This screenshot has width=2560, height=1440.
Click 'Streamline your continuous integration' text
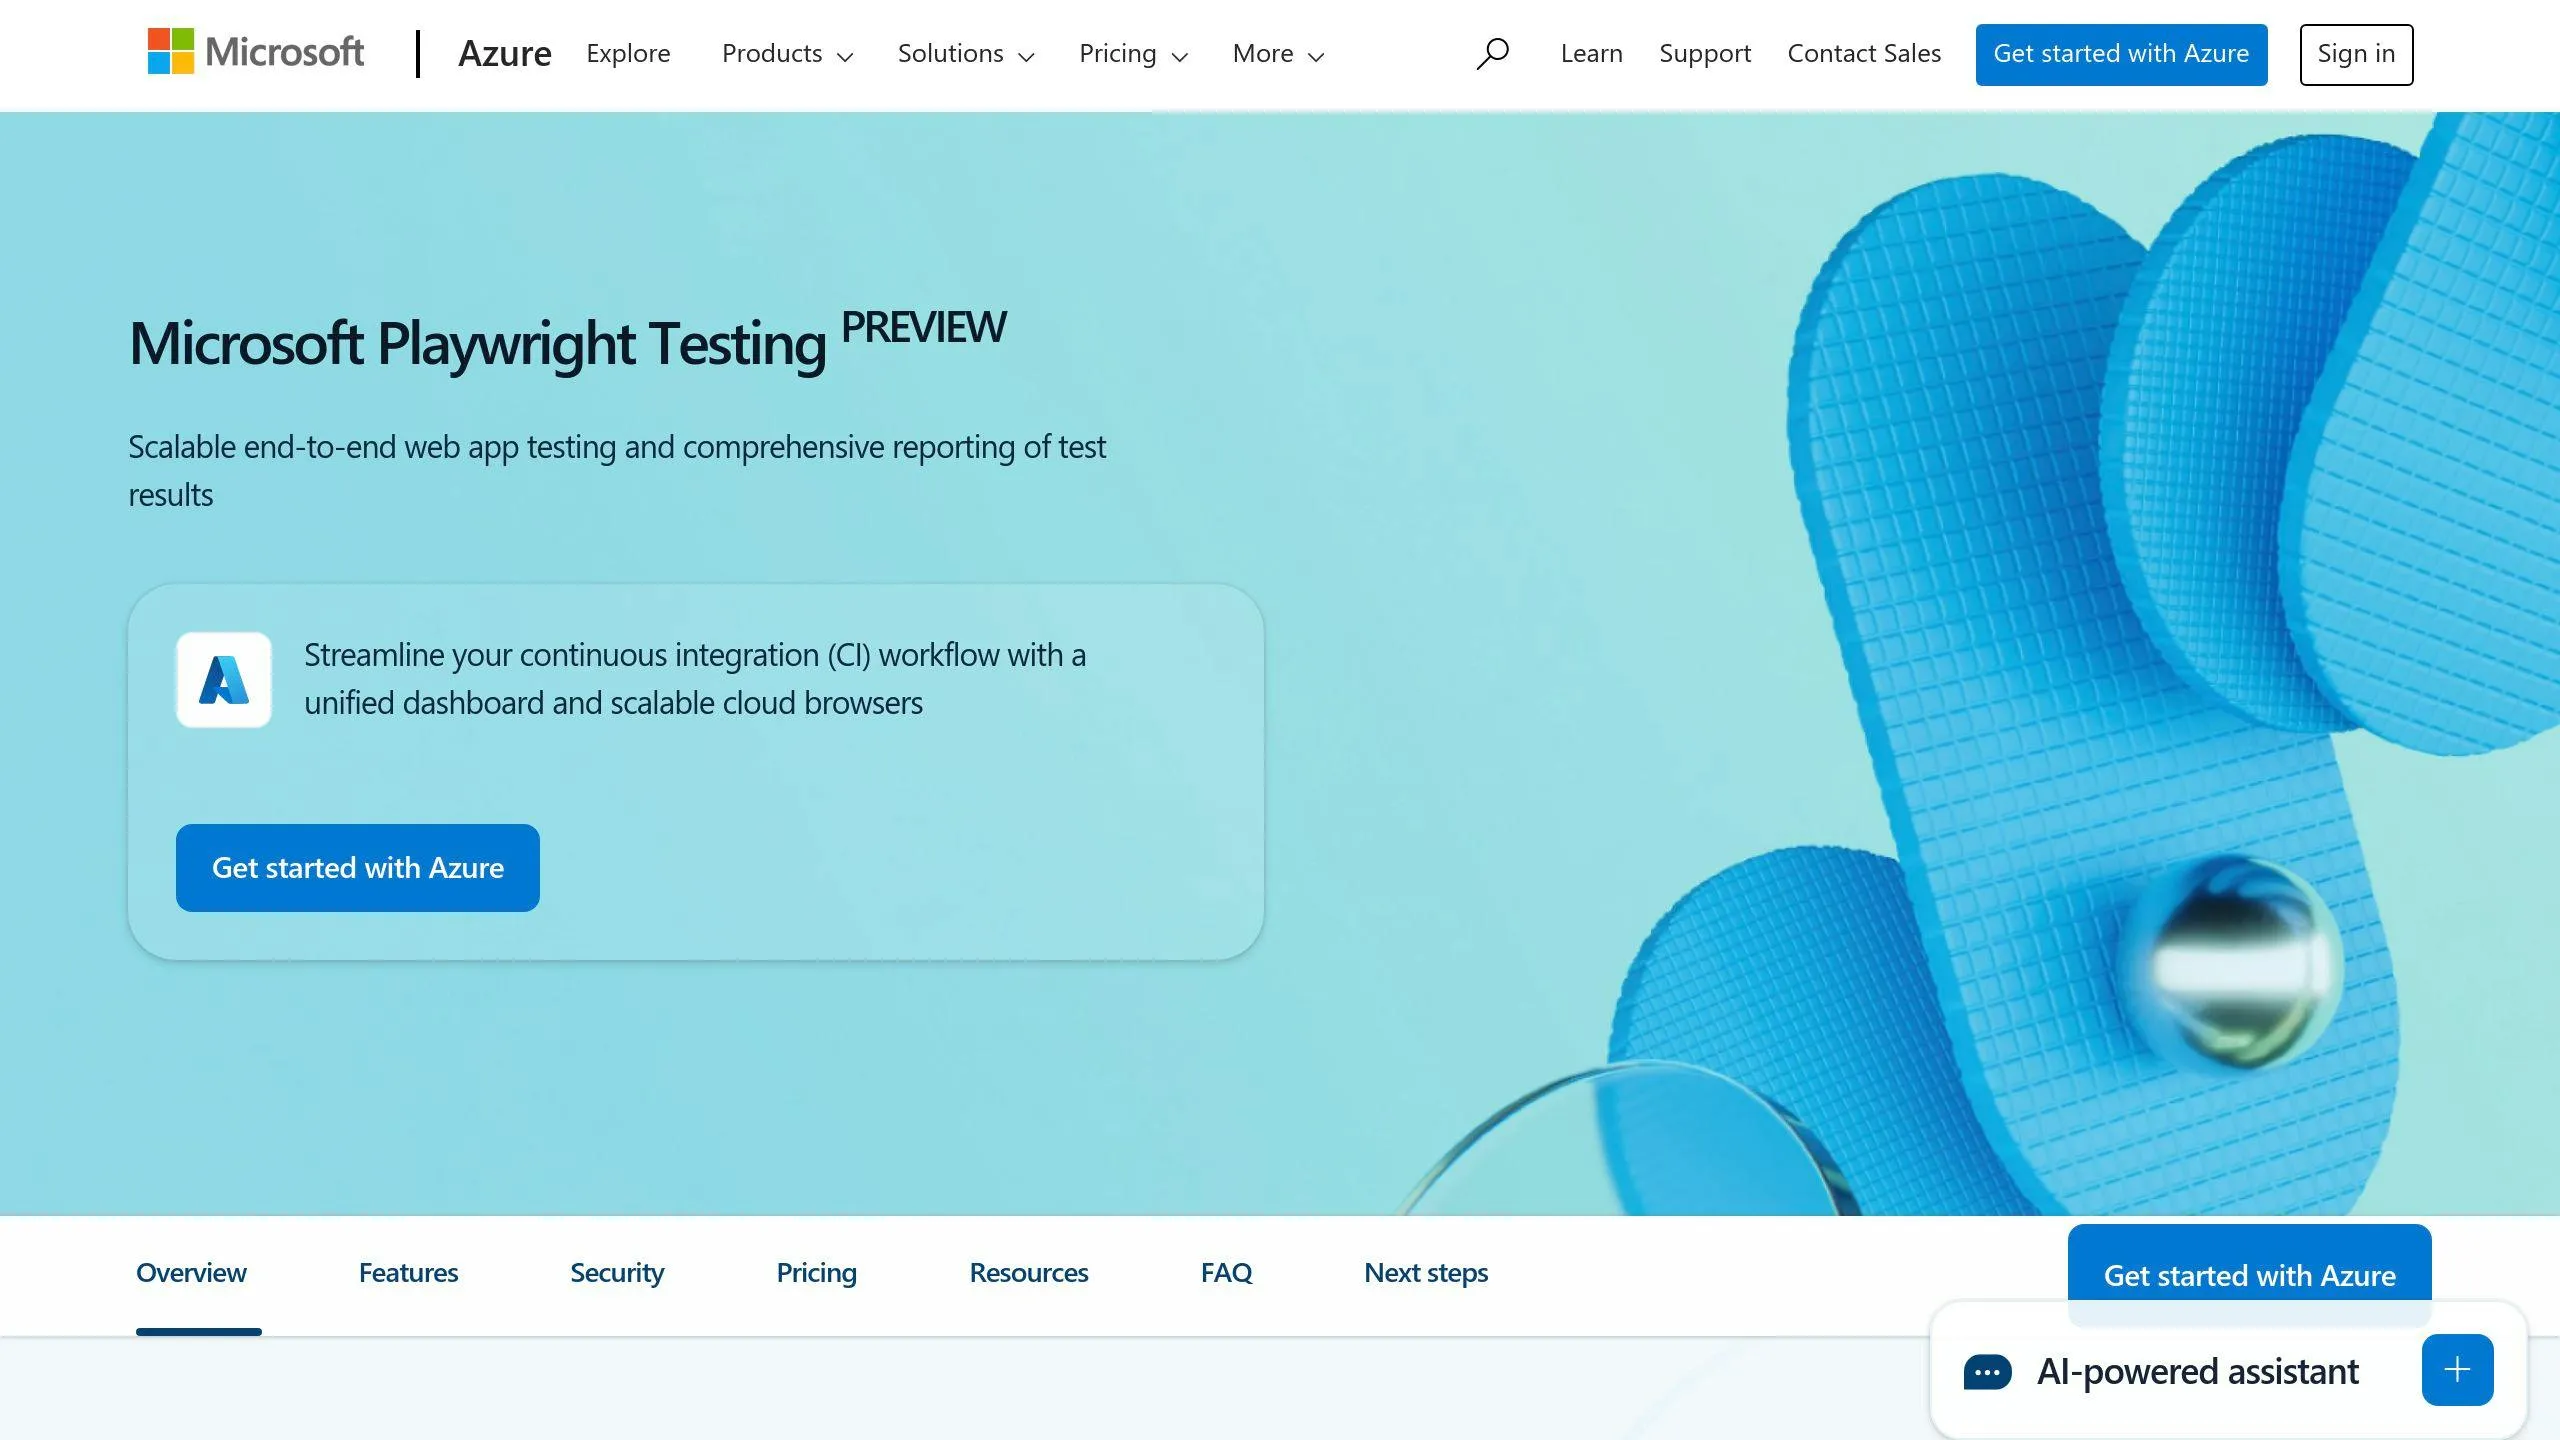[695, 679]
